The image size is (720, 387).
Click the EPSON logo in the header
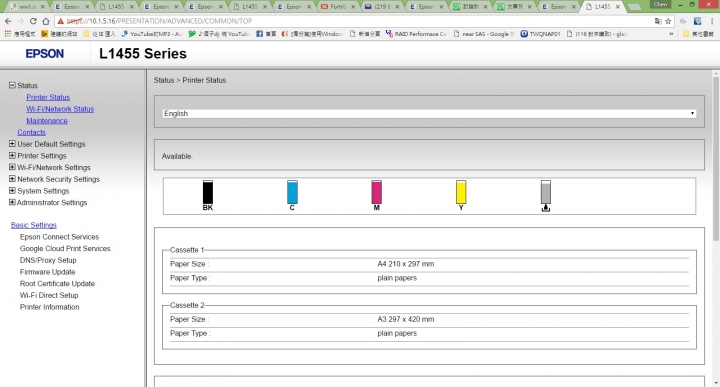[45, 54]
